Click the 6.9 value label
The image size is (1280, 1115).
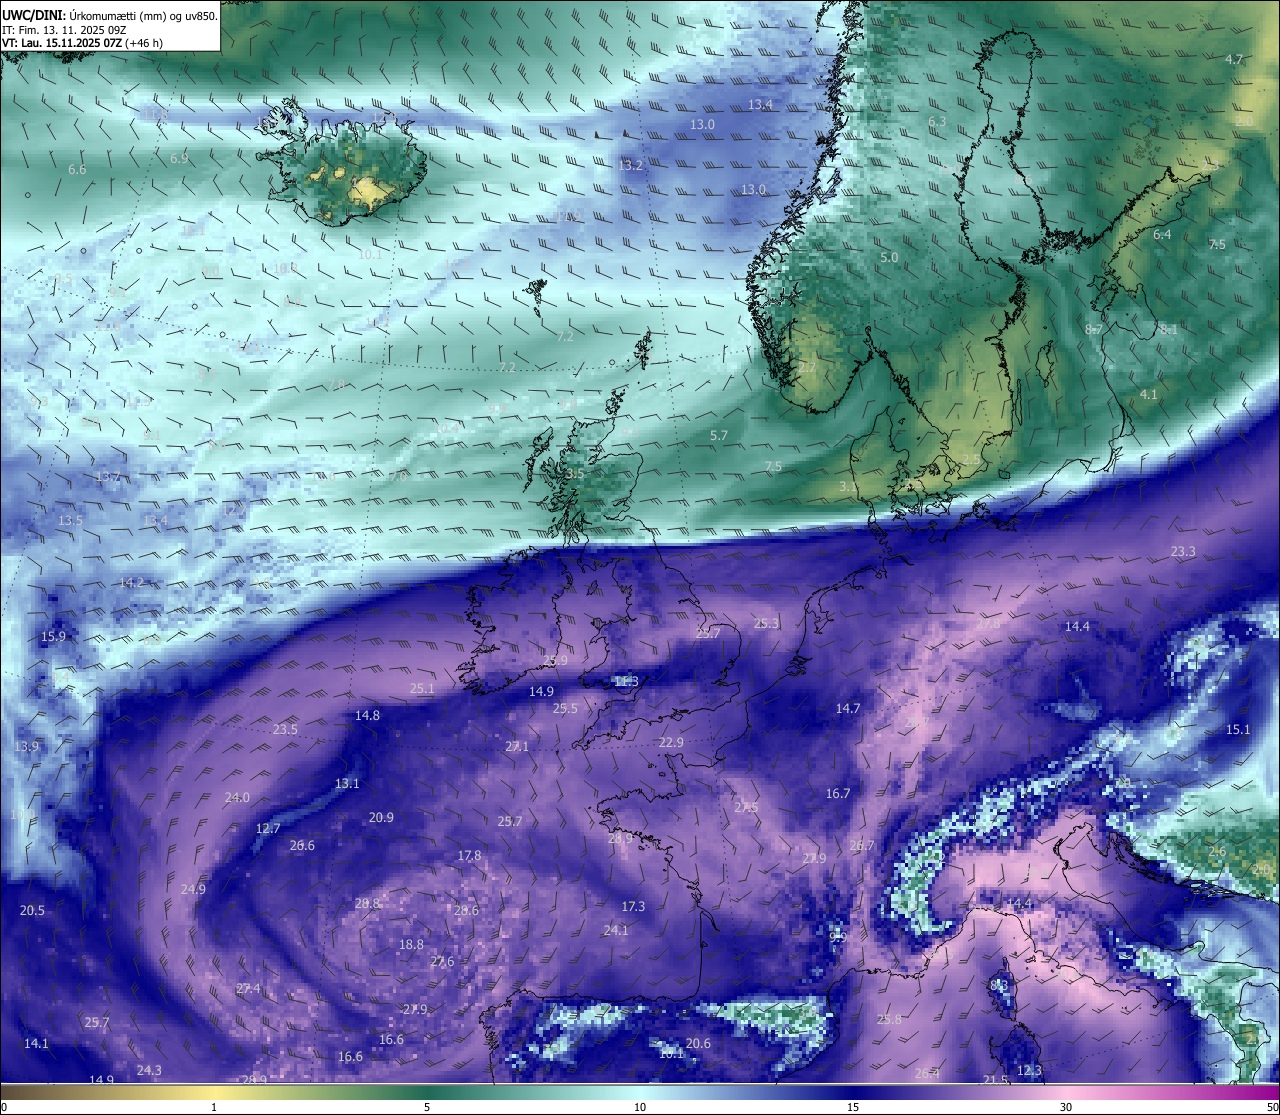tap(179, 159)
